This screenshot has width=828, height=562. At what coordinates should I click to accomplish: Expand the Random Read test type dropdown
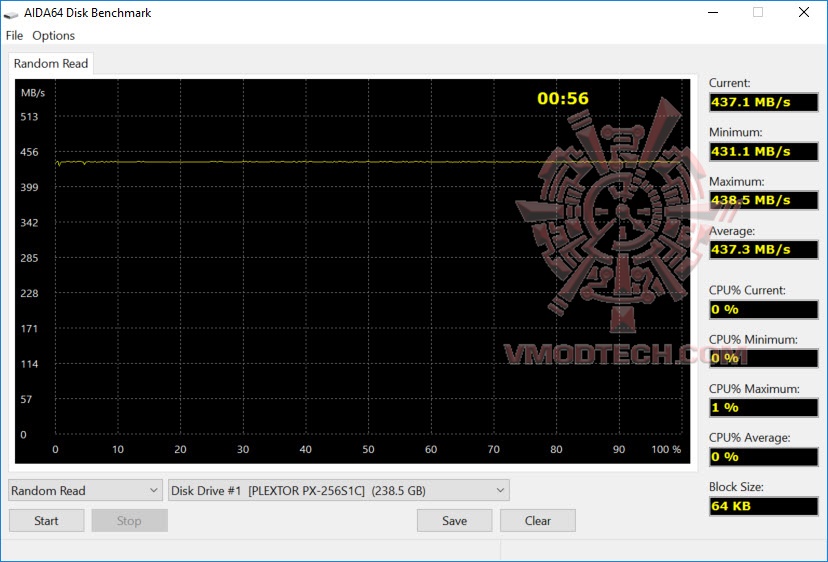tap(85, 491)
